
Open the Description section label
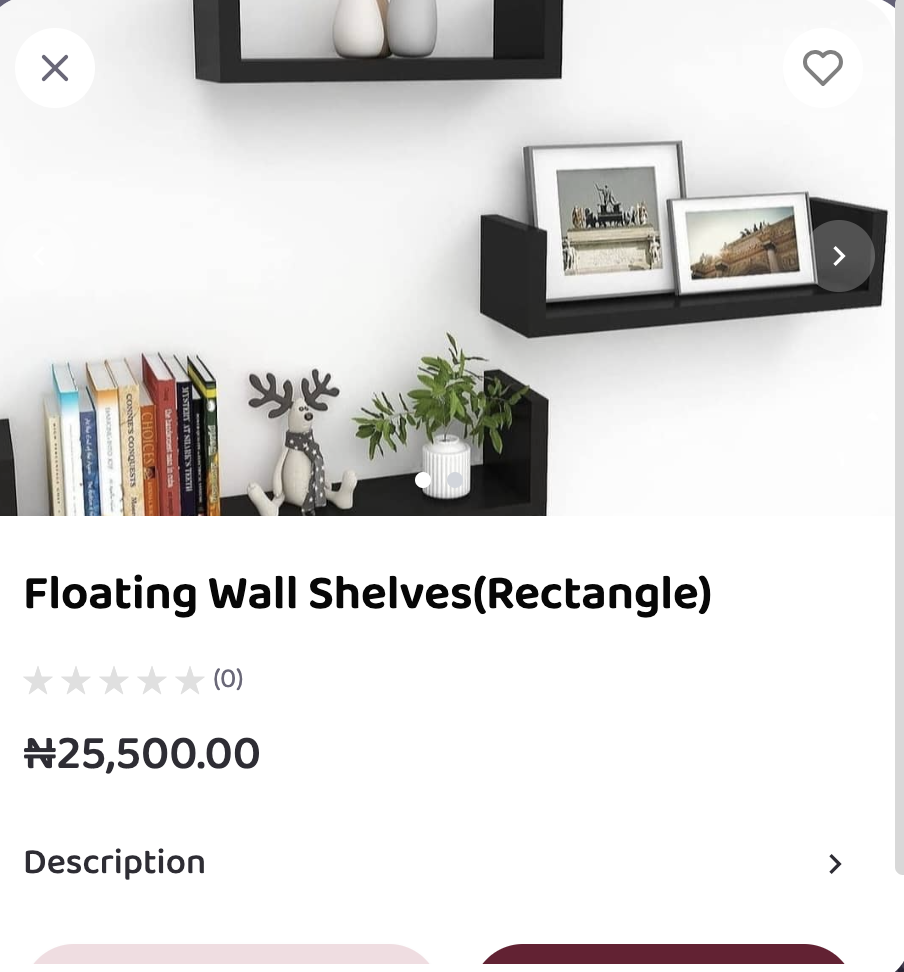[114, 862]
